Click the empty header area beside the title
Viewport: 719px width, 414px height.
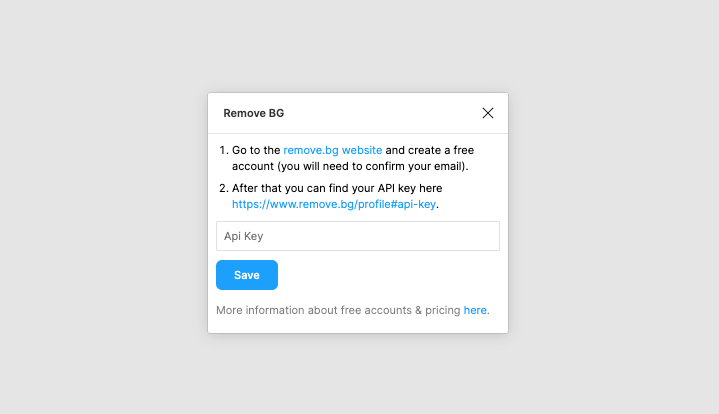click(381, 113)
